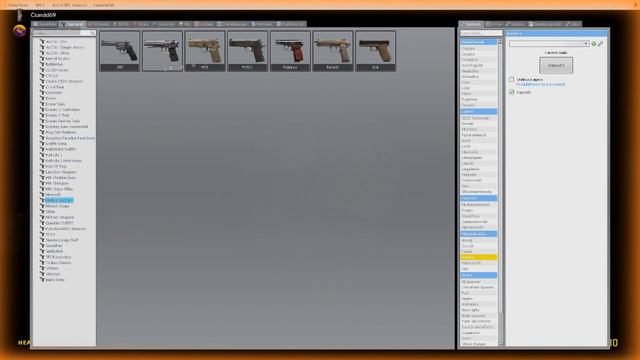The image size is (640, 360).
Task: Open the CW 2.0 weapon category
Action: click(51, 76)
